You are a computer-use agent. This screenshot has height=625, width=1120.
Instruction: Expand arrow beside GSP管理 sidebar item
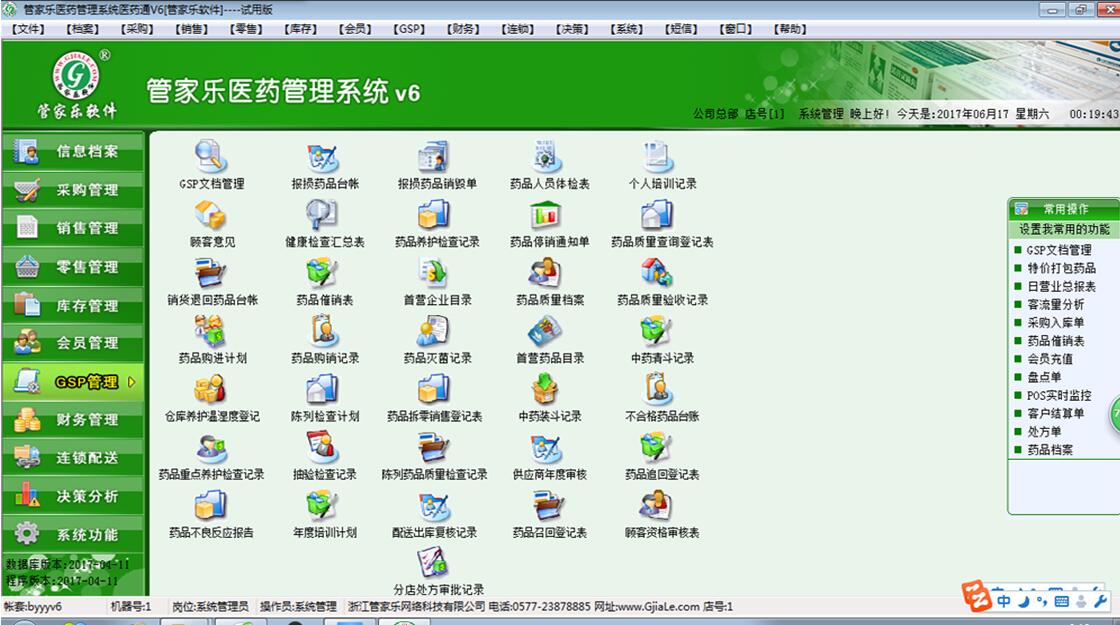click(131, 382)
